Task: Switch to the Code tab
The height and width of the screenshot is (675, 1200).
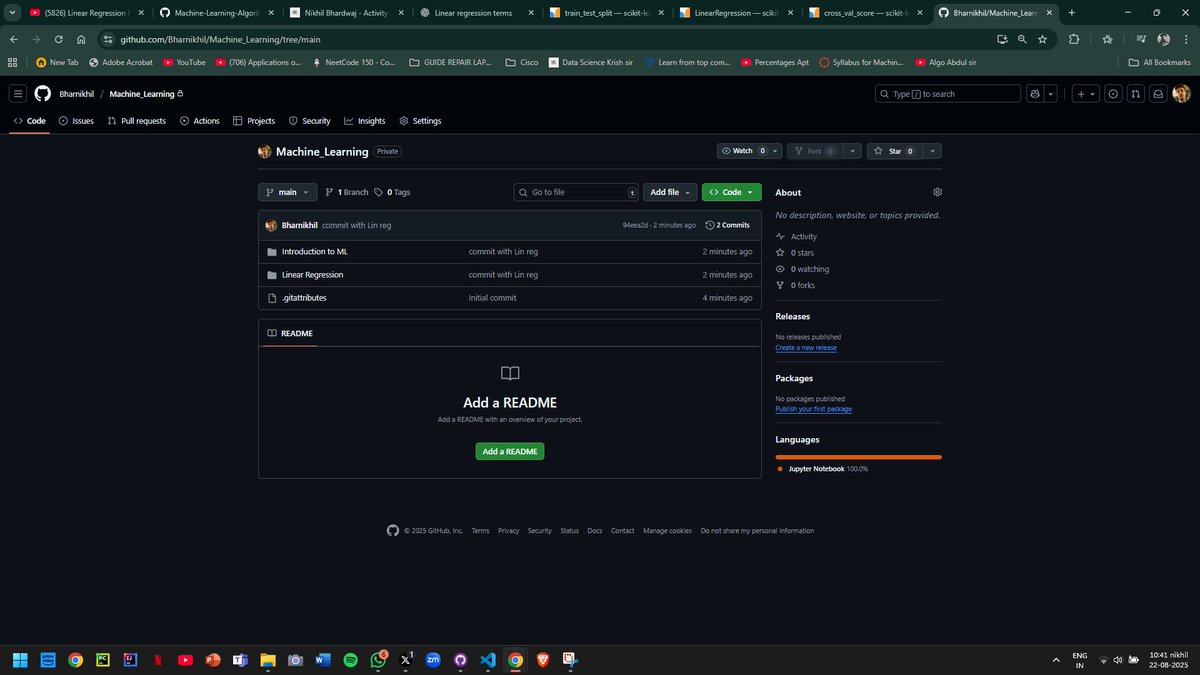Action: click(x=30, y=121)
